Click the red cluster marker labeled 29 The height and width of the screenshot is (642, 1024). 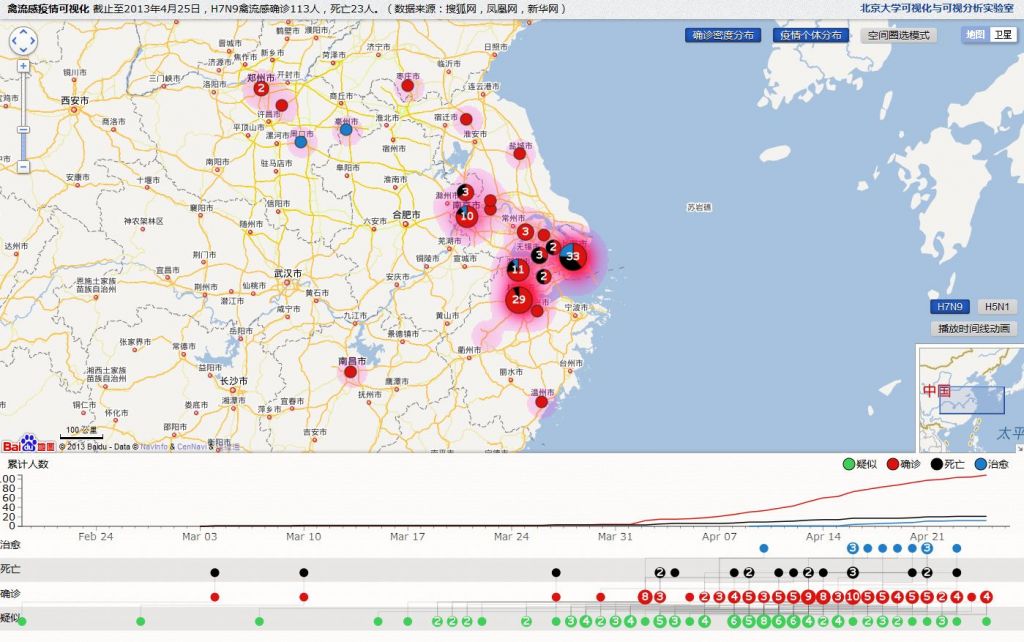tap(518, 299)
